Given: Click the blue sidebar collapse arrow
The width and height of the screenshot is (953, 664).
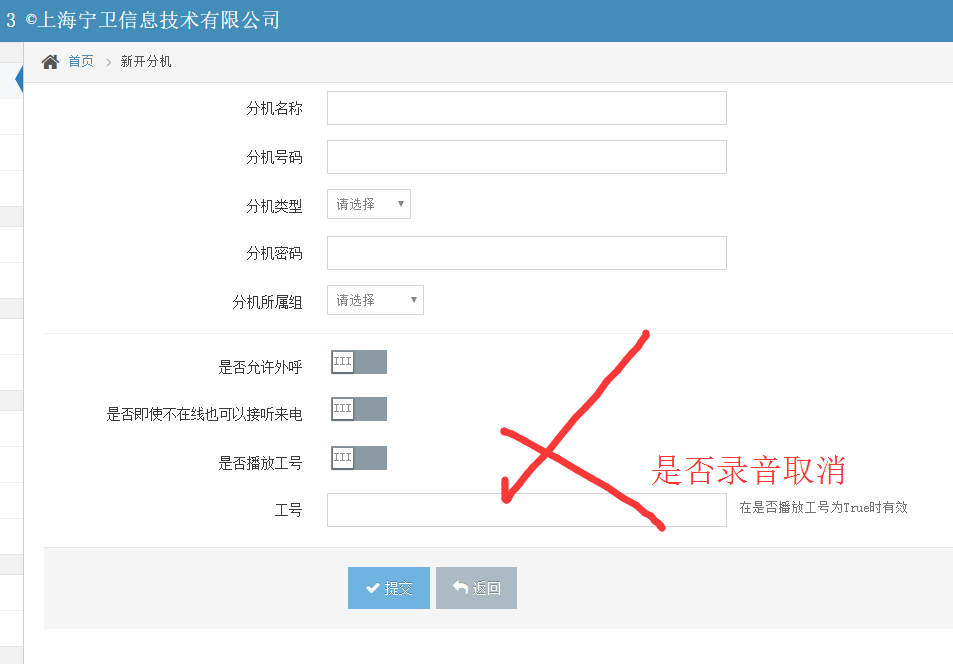Looking at the screenshot, I should [19, 79].
